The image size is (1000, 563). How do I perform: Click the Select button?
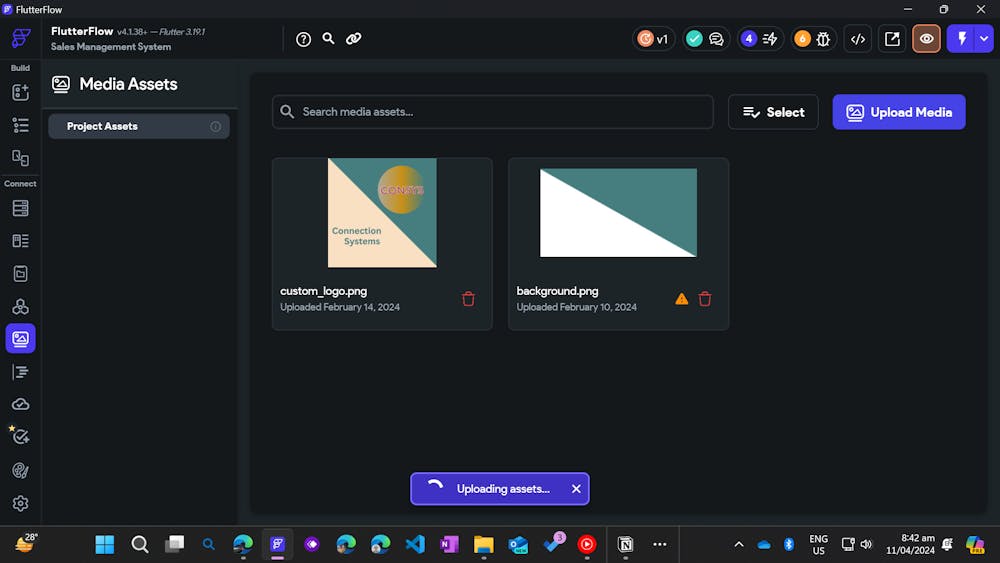[x=773, y=112]
